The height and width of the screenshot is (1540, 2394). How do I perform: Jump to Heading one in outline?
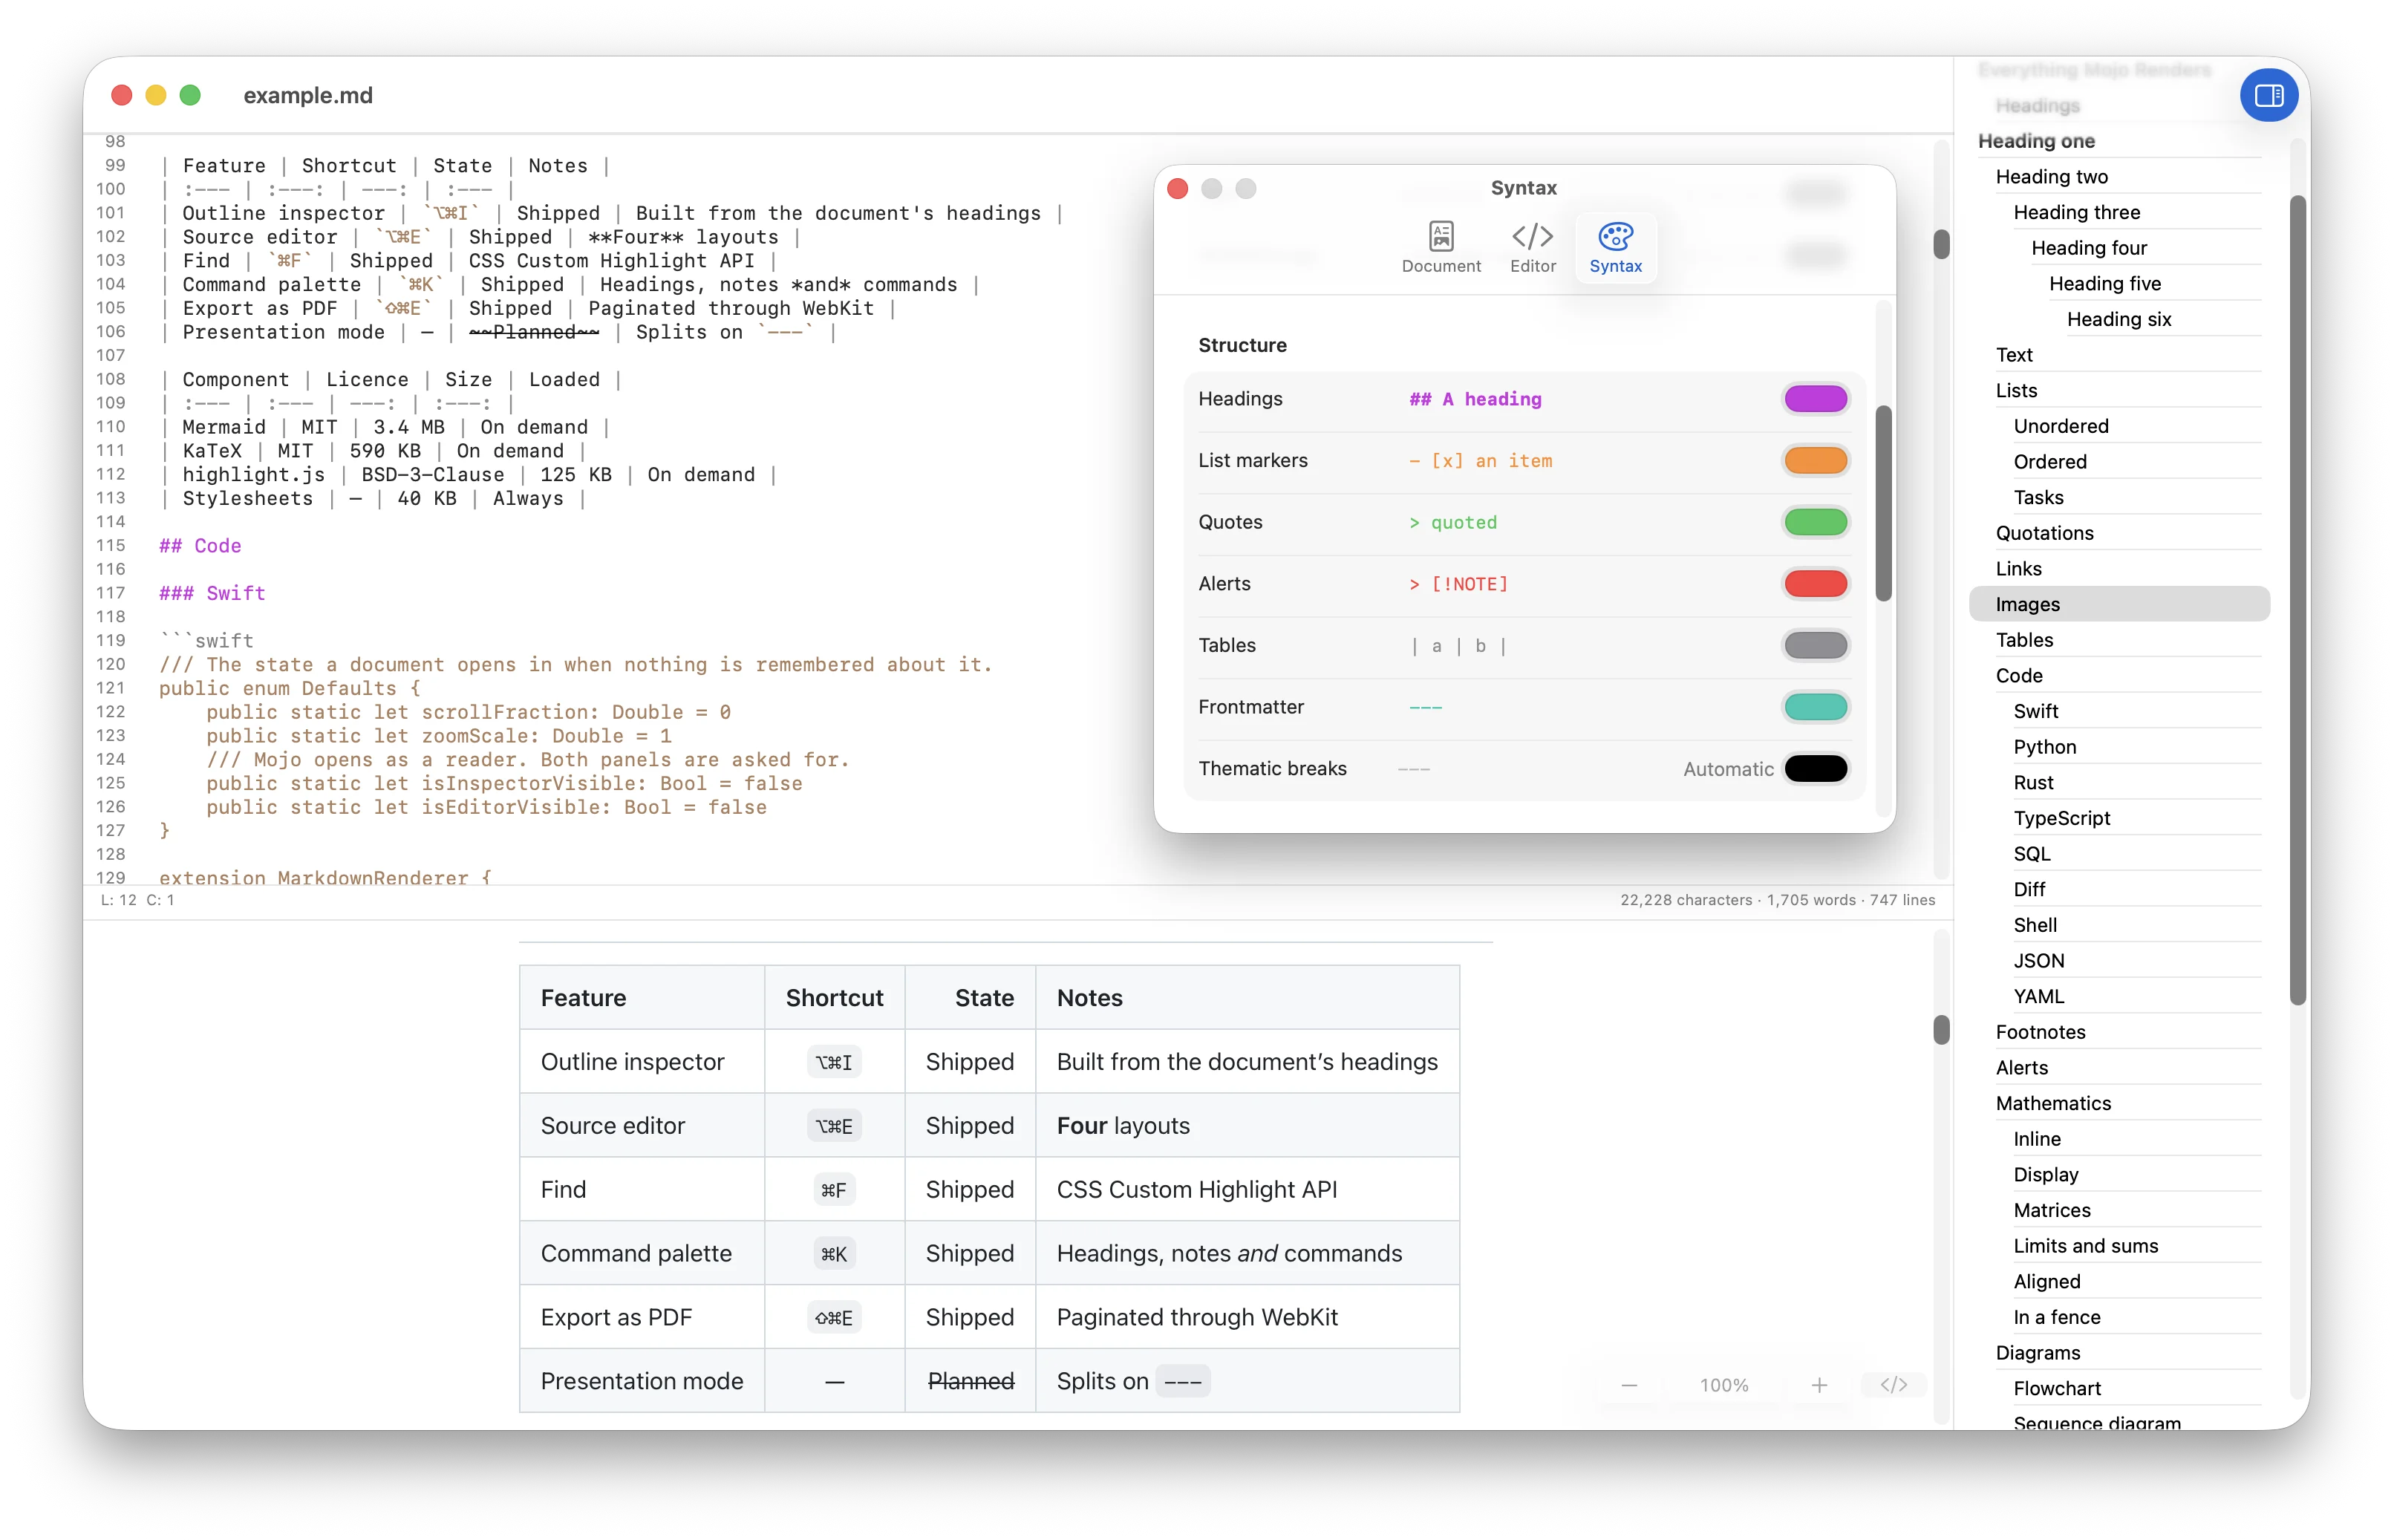(2036, 141)
